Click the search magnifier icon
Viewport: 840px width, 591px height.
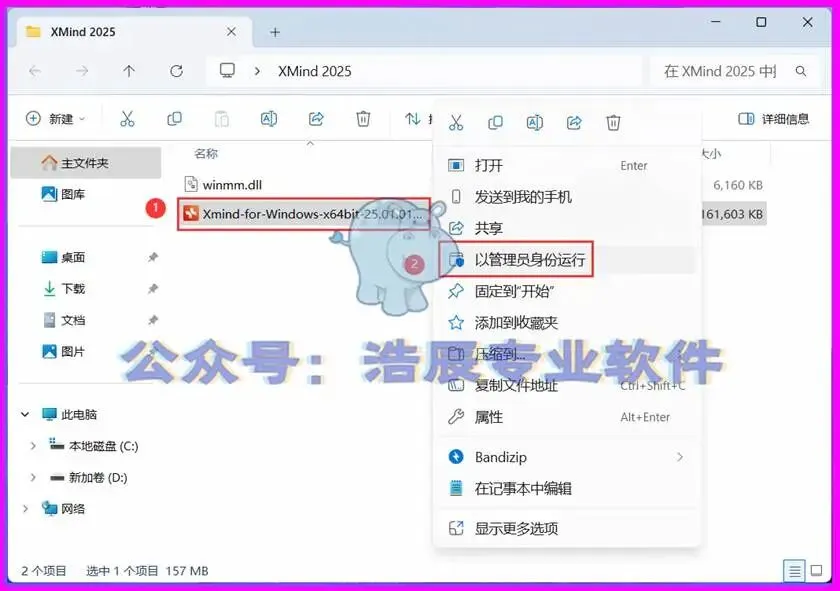[801, 71]
